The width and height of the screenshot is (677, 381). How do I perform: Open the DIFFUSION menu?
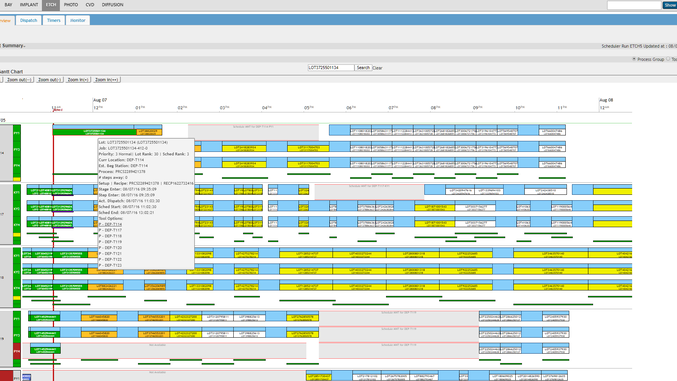[x=113, y=5]
